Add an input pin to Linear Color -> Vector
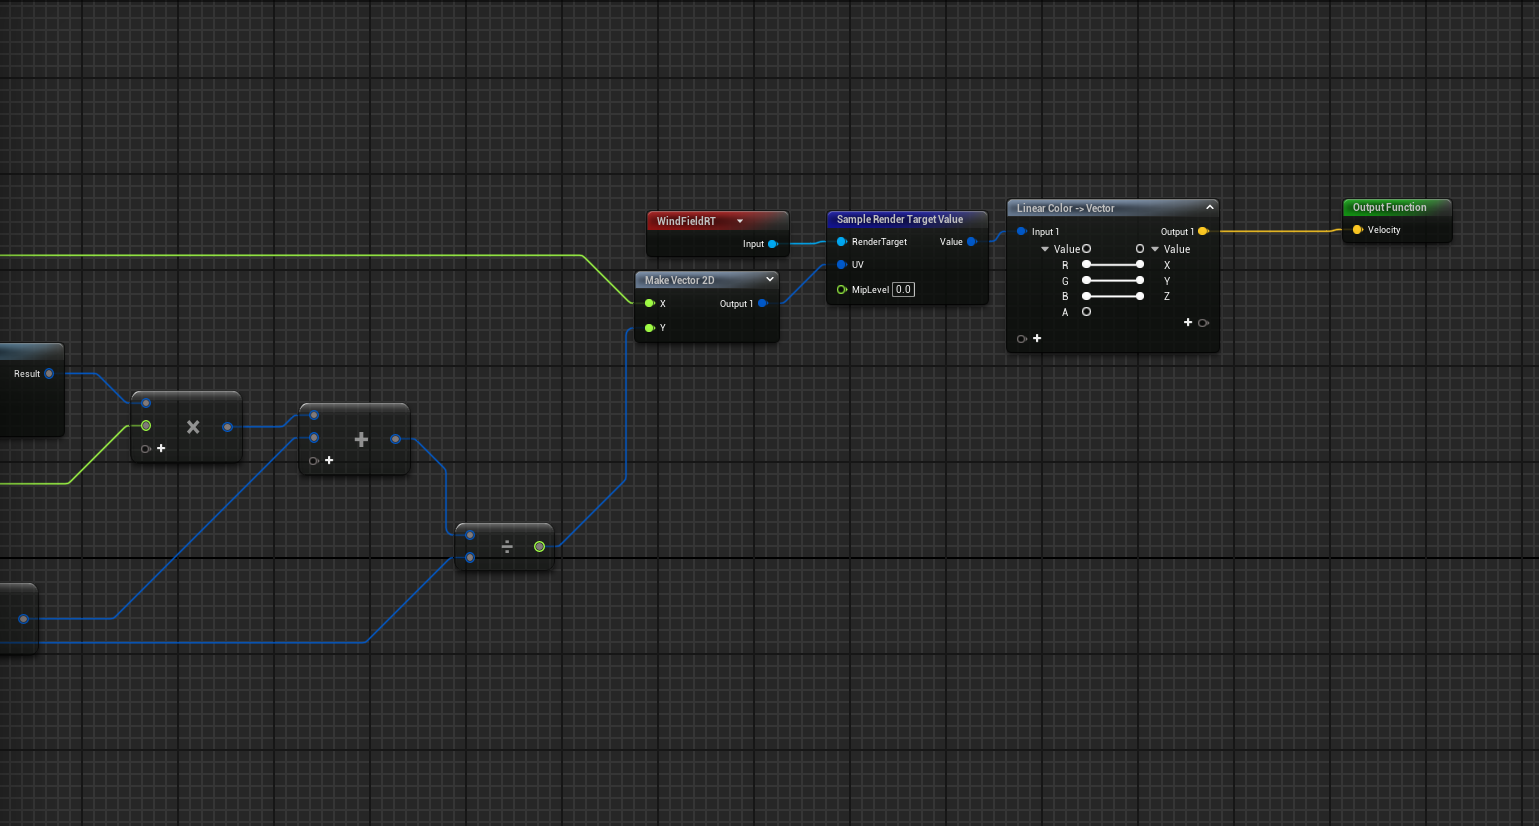 (1037, 338)
